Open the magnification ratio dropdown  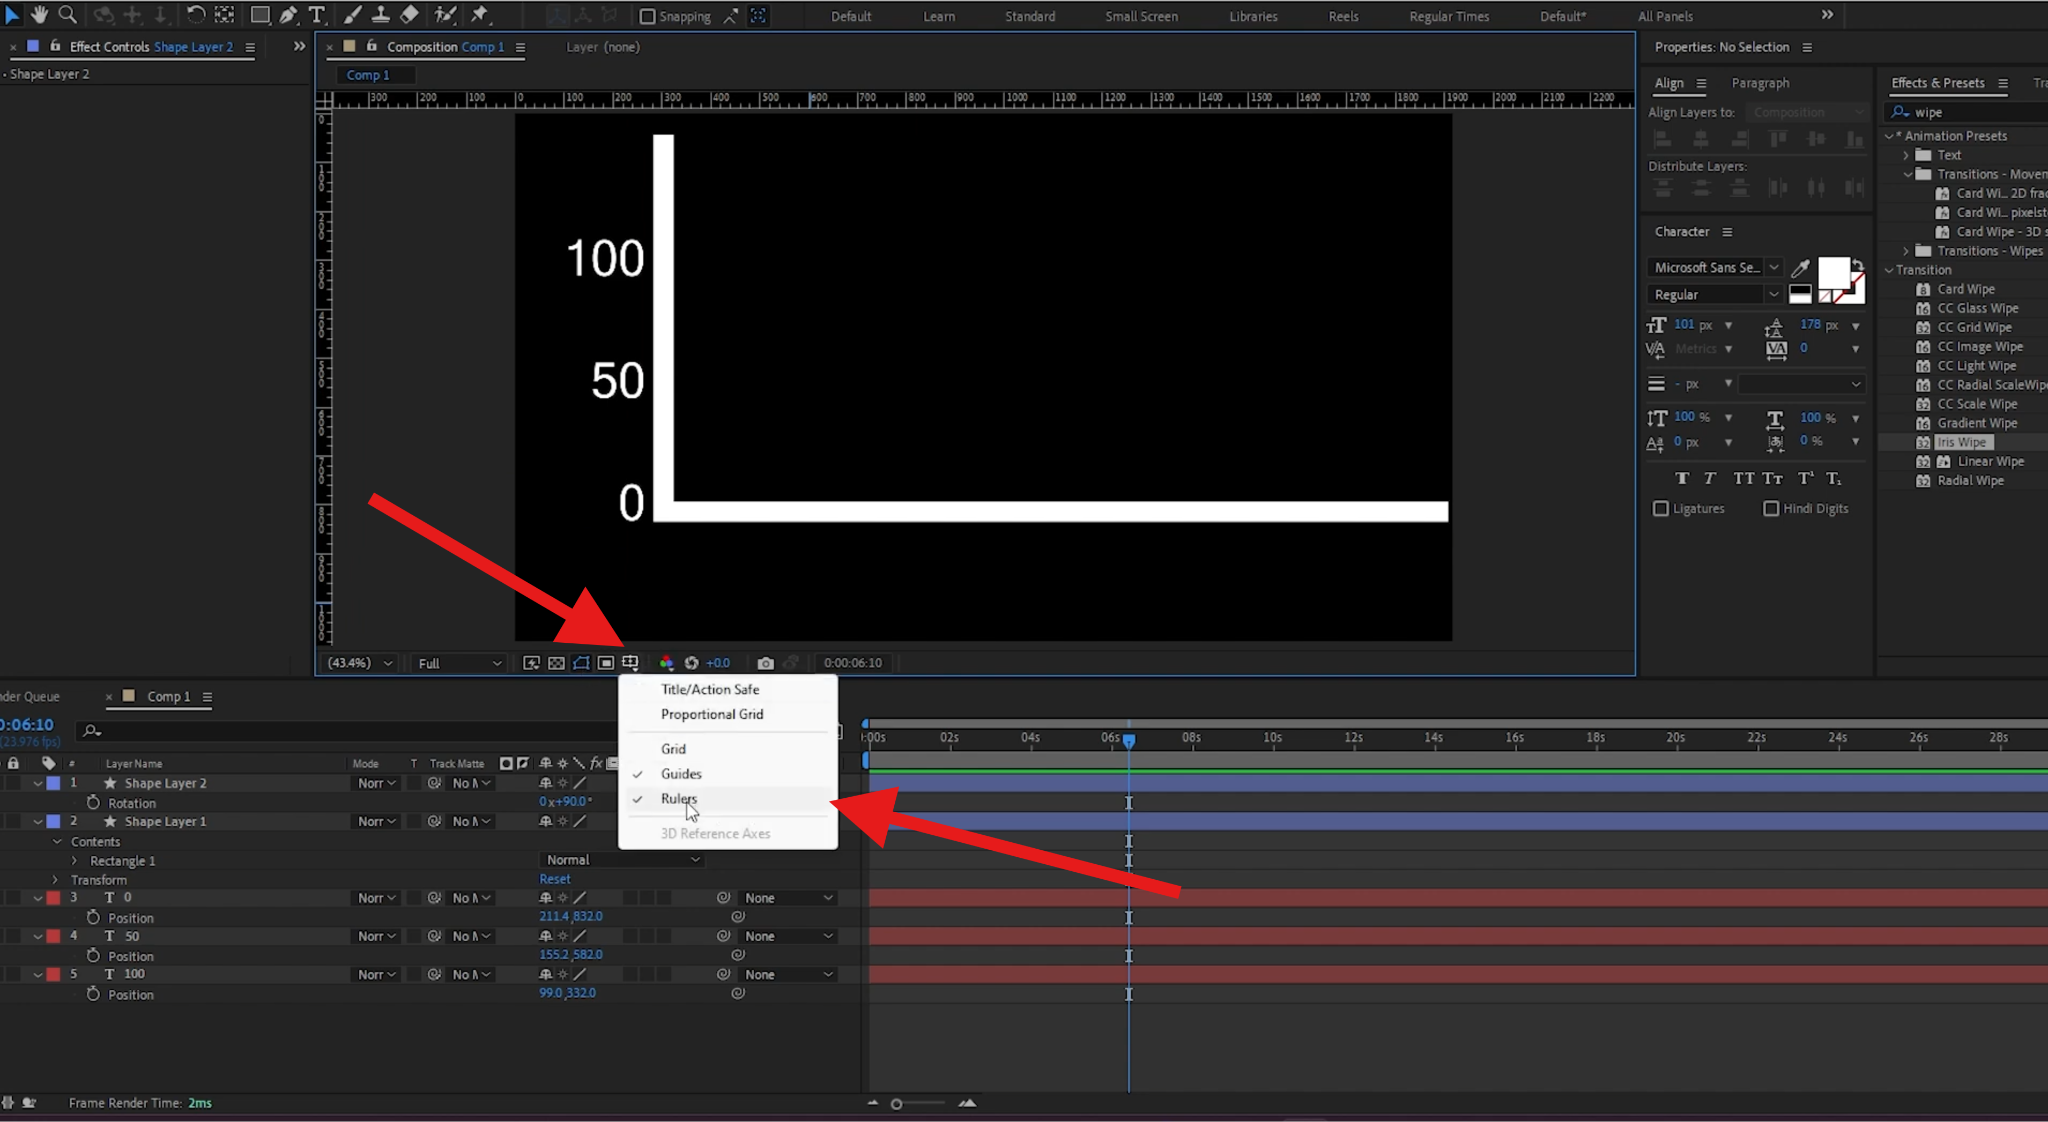click(x=356, y=662)
